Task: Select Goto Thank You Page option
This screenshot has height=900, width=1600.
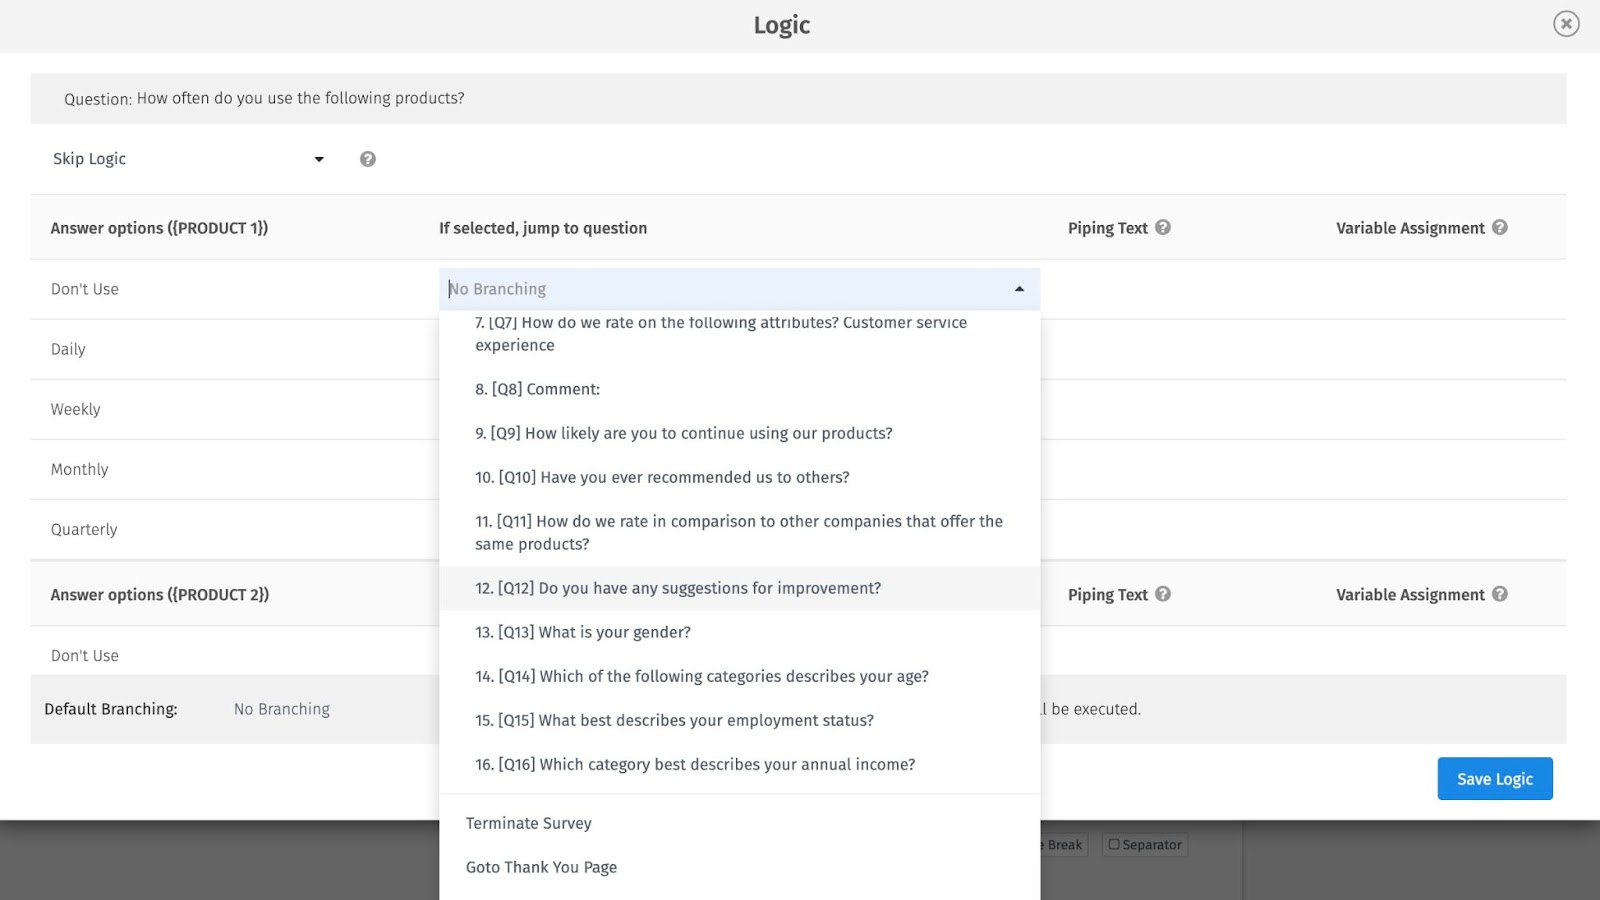Action: coord(541,867)
